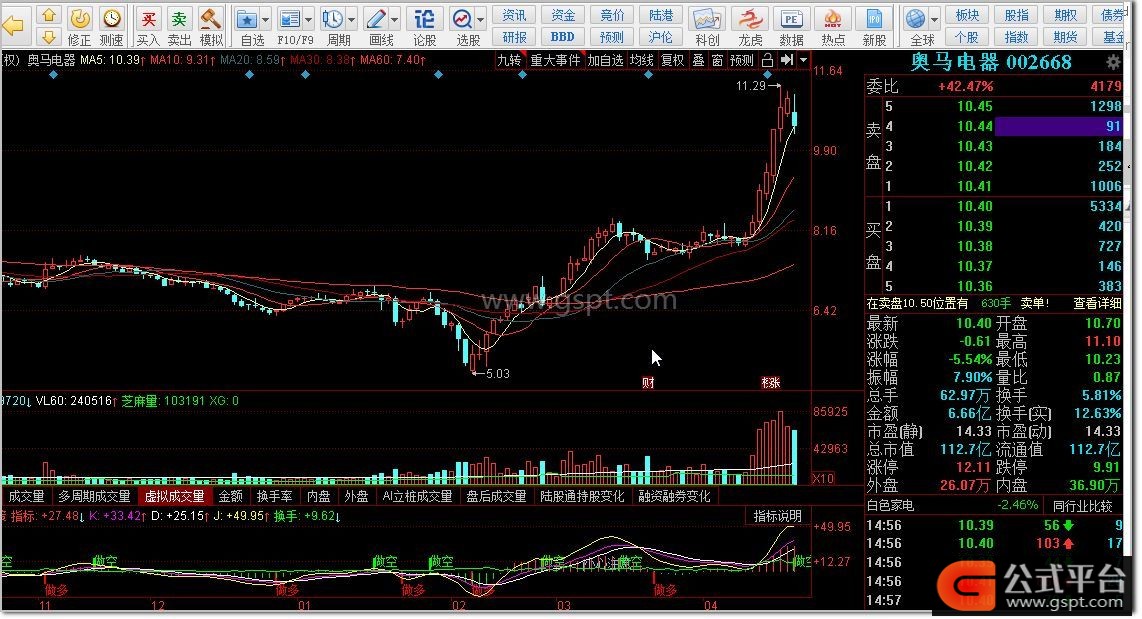Click the 财 marker on the chart
Screen dimensions: 1142x619
coord(647,382)
